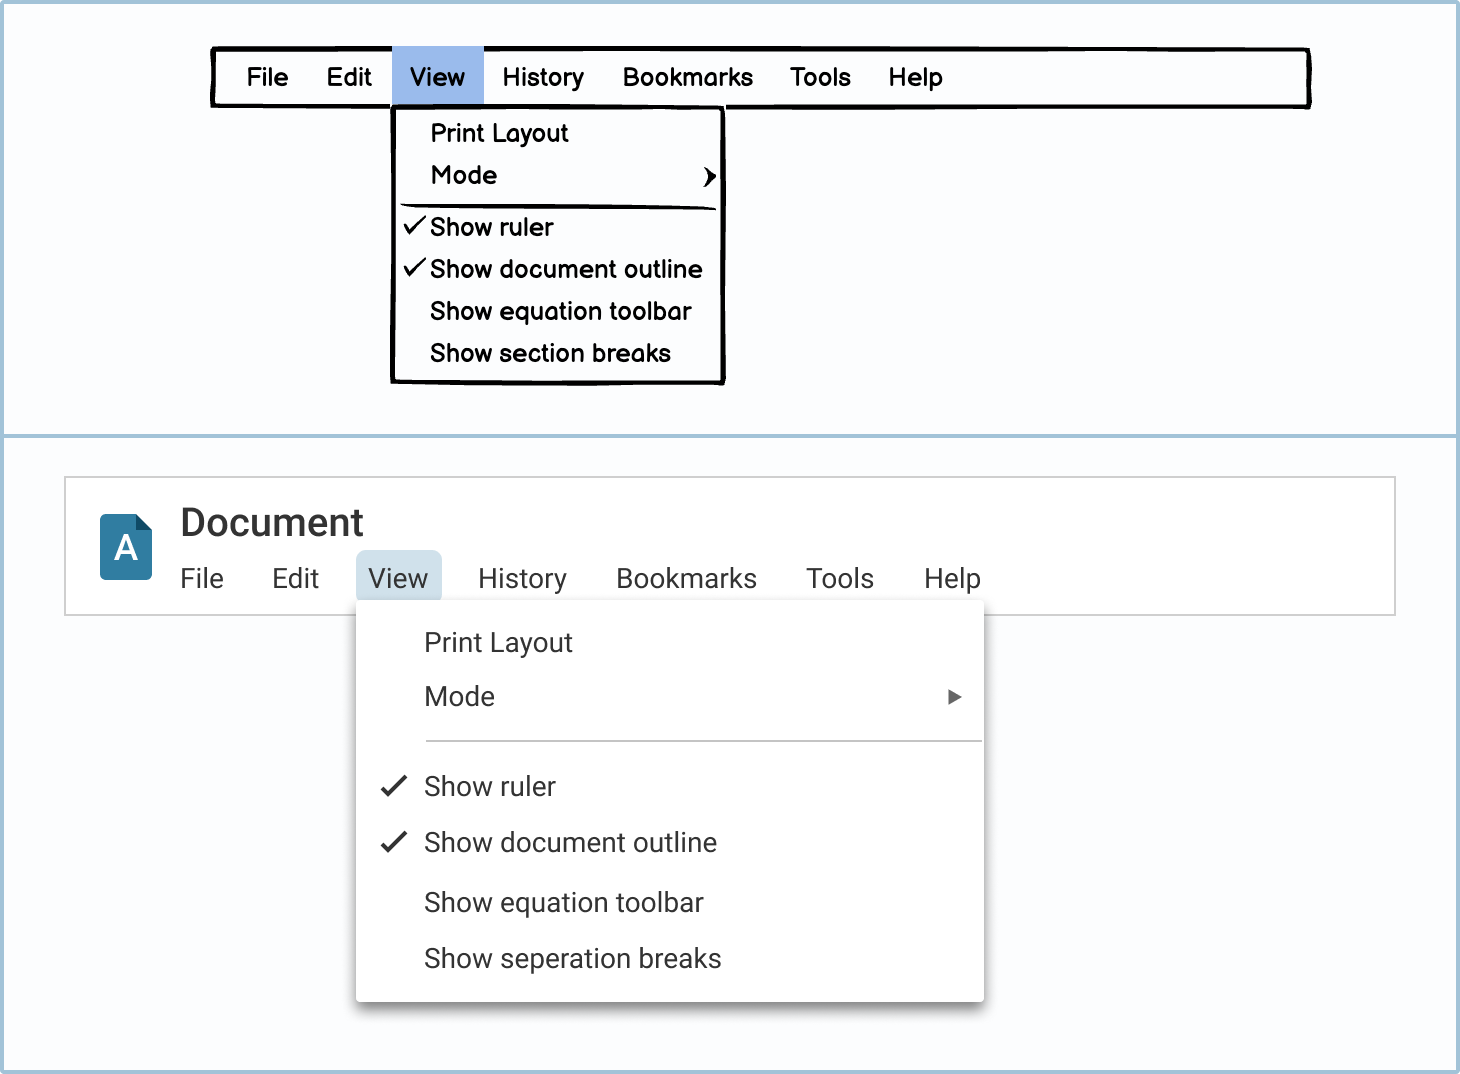Open the Edit menu below the Document title
The height and width of the screenshot is (1074, 1460).
pos(295,578)
